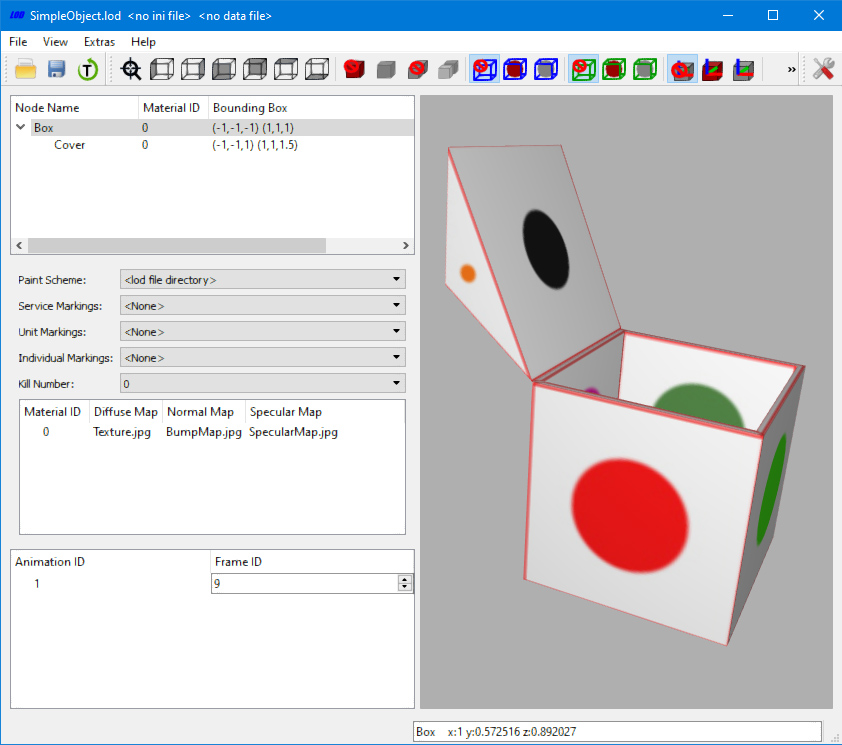Screen dimensions: 842x745
Task: Expand the toolbar overflow chevron
Action: (792, 69)
